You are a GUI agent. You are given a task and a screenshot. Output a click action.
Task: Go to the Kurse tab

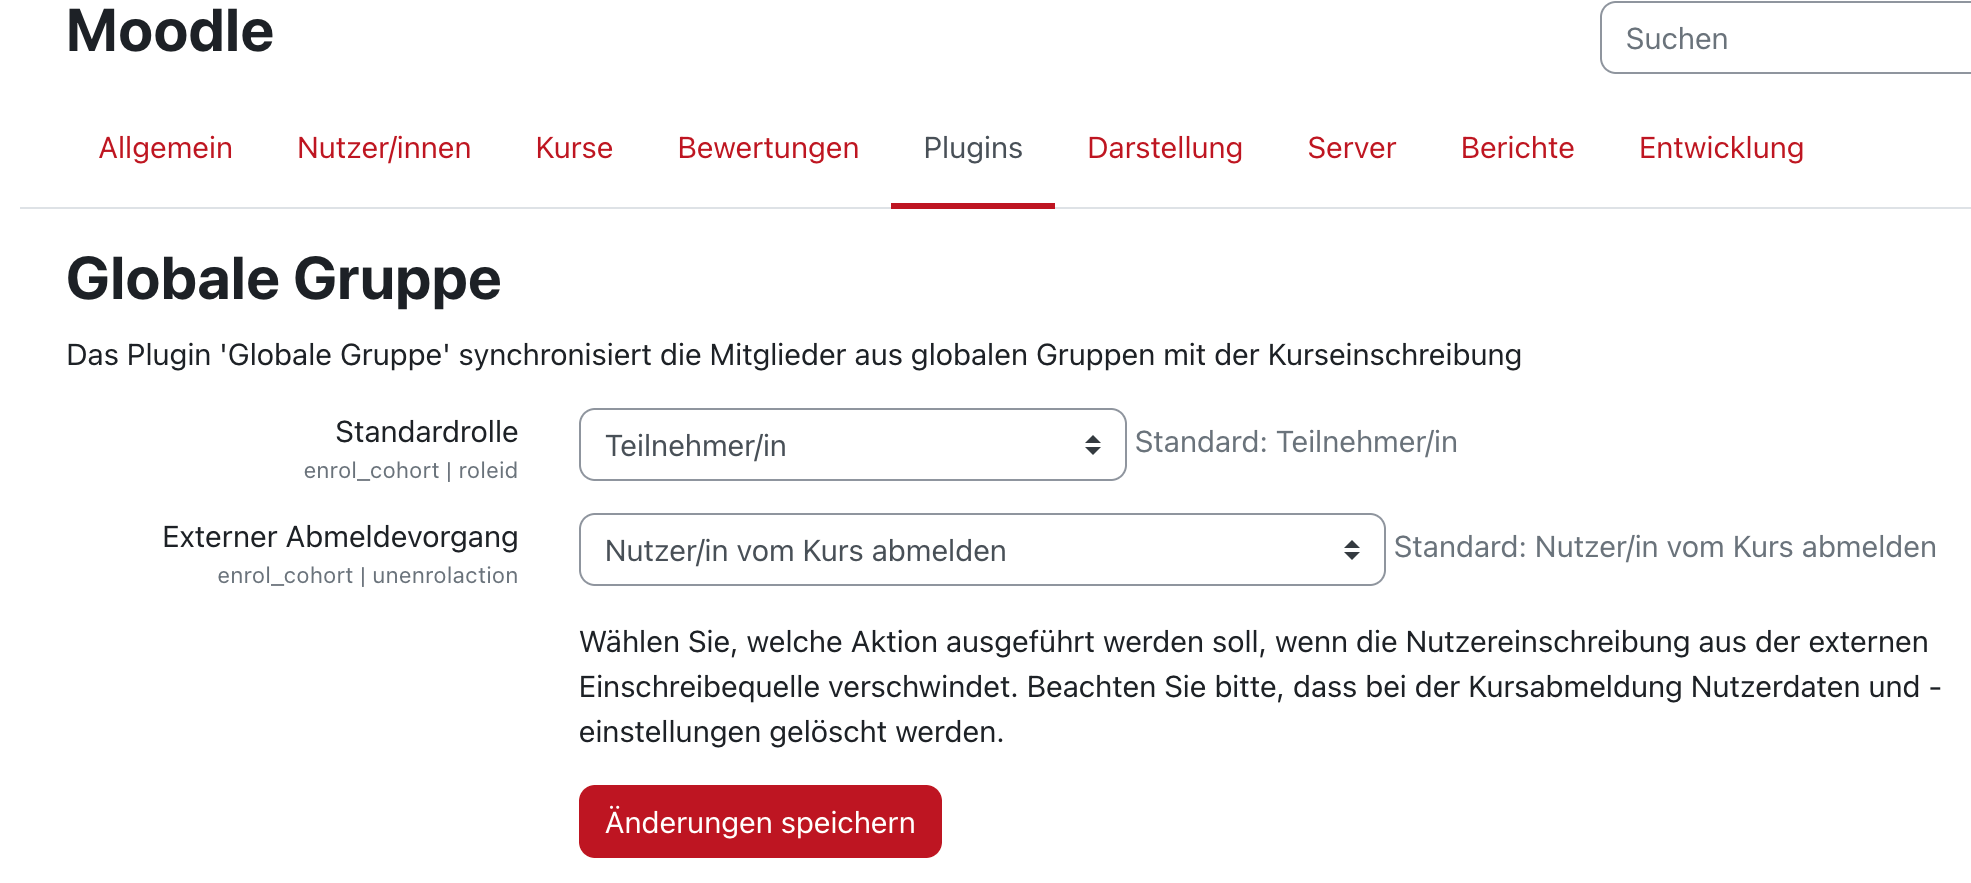pyautogui.click(x=574, y=148)
